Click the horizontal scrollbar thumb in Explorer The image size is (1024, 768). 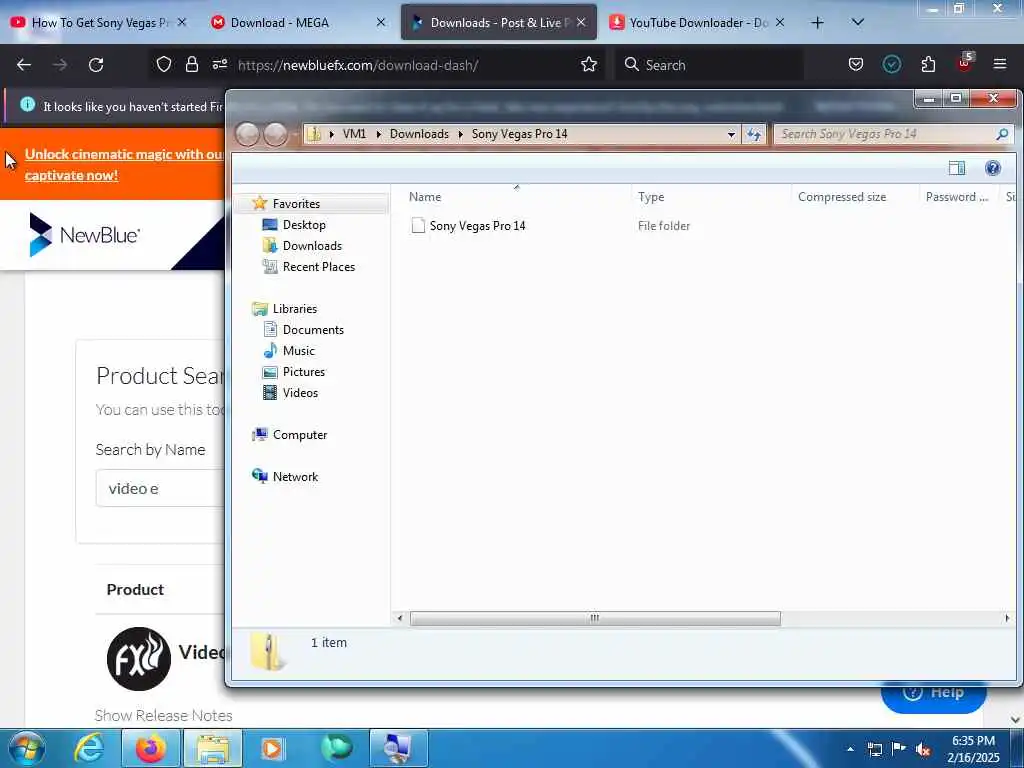pos(595,618)
